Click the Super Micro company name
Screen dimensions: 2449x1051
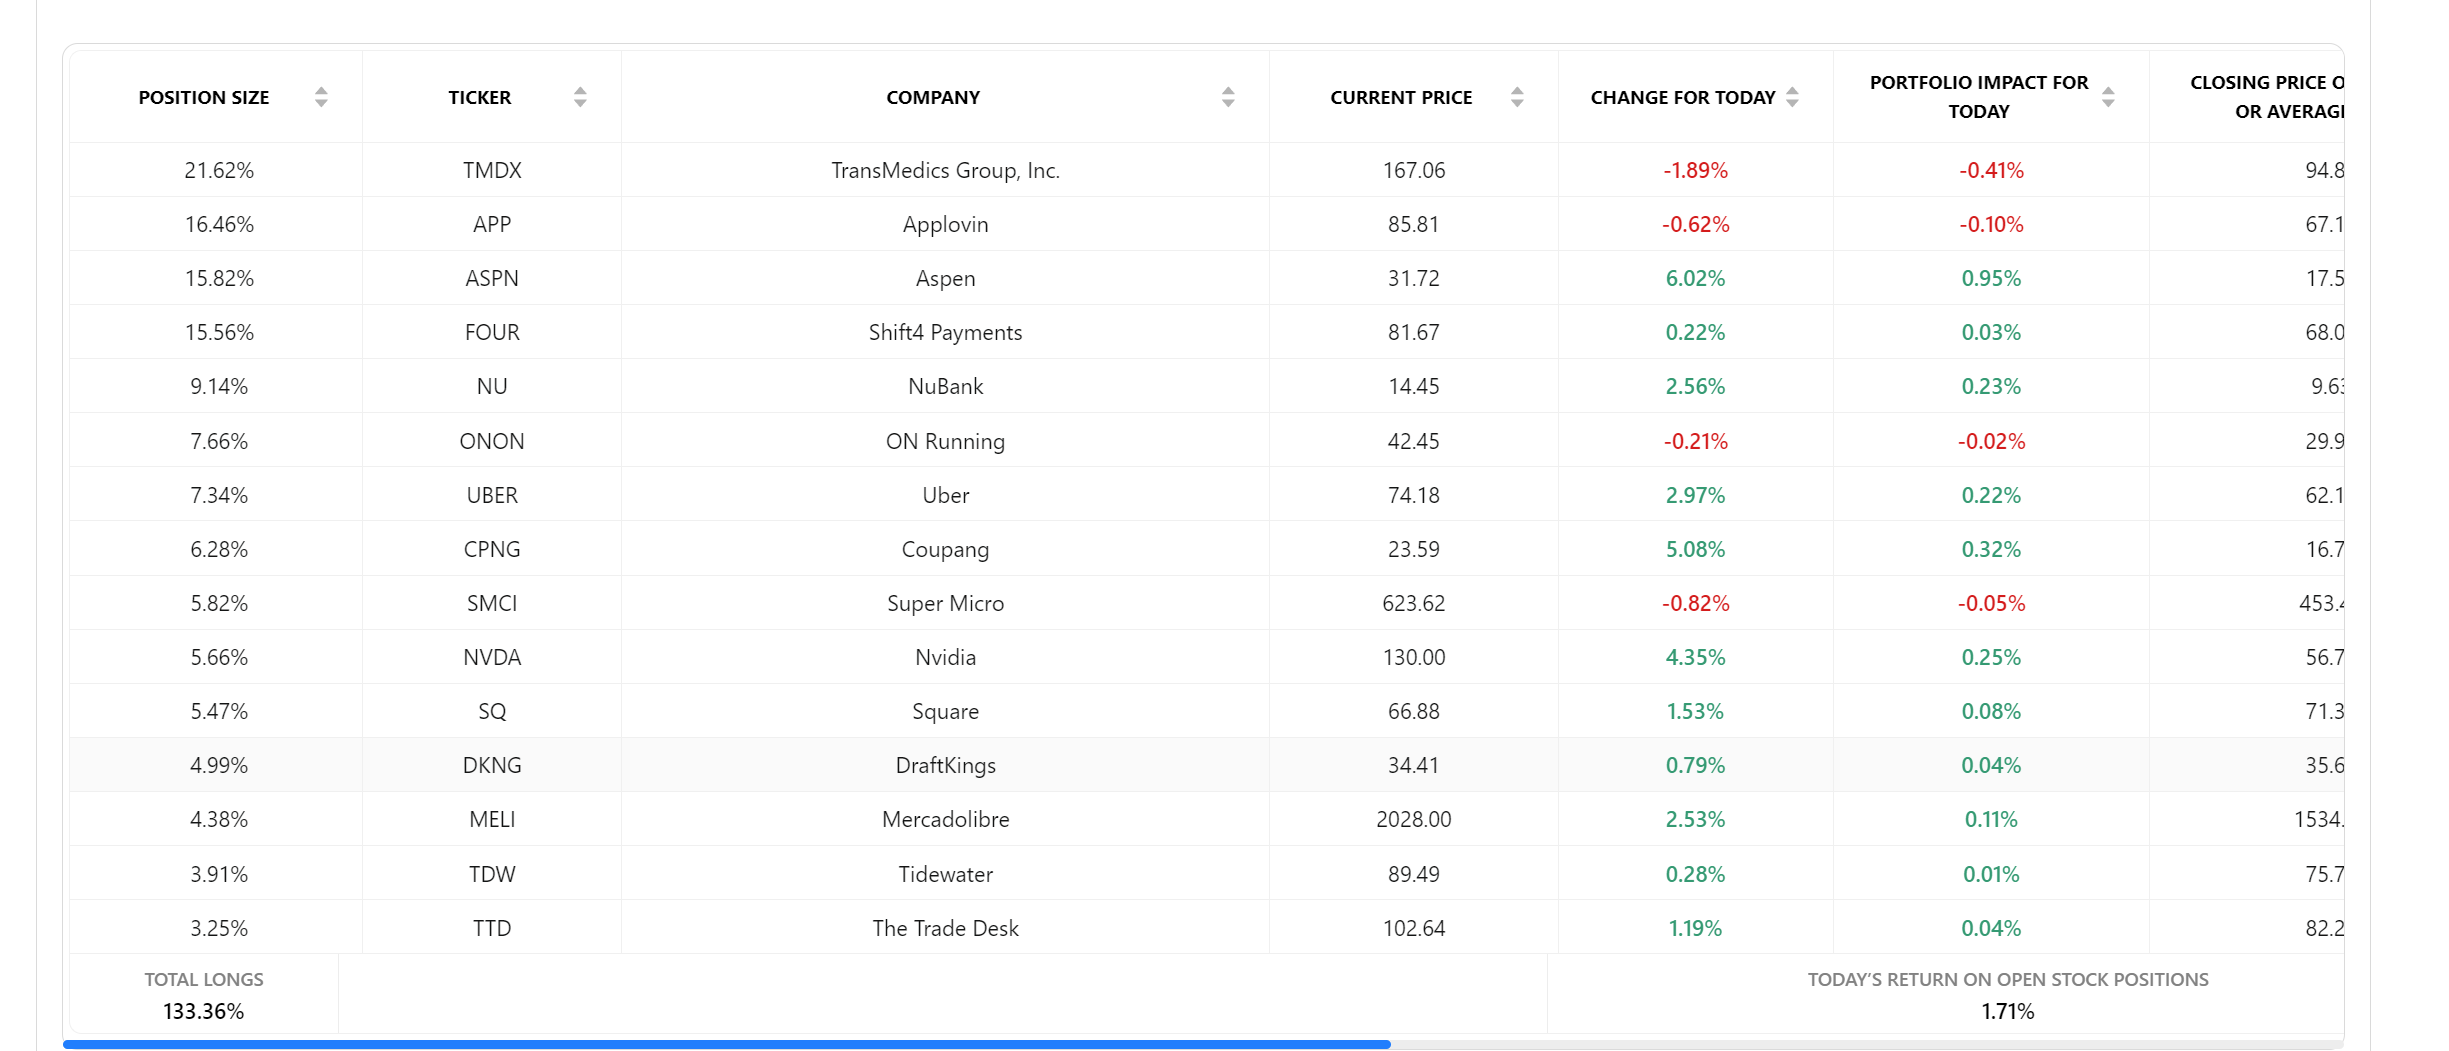pos(945,604)
